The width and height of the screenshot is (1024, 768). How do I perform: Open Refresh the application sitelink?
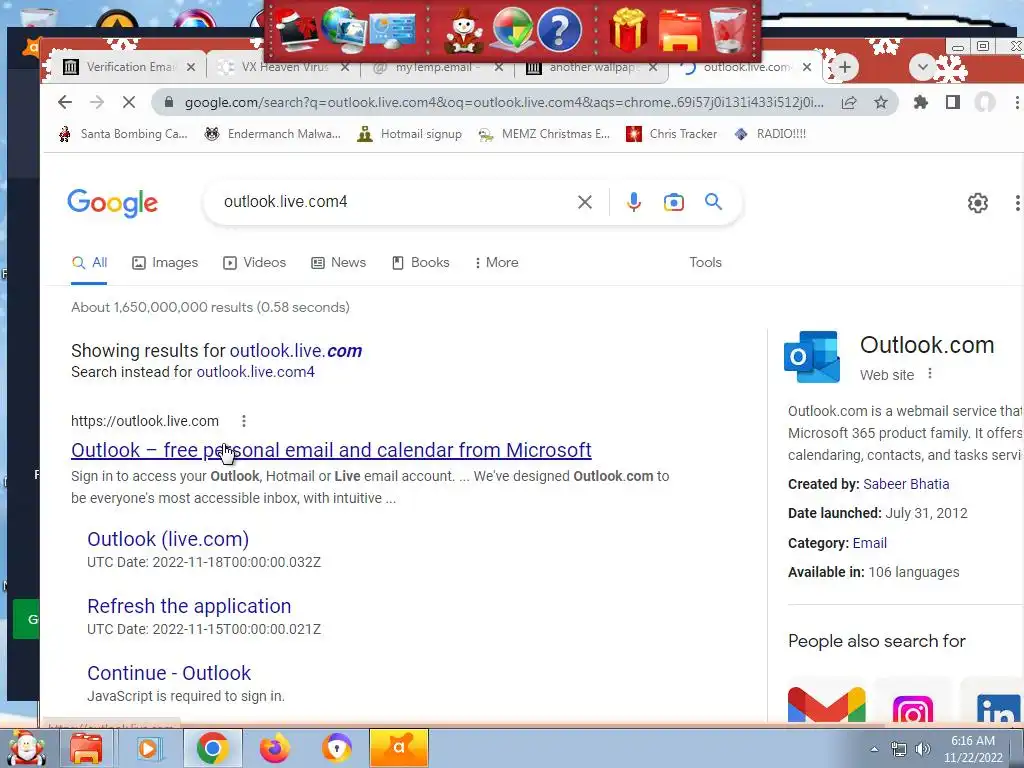[x=189, y=606]
